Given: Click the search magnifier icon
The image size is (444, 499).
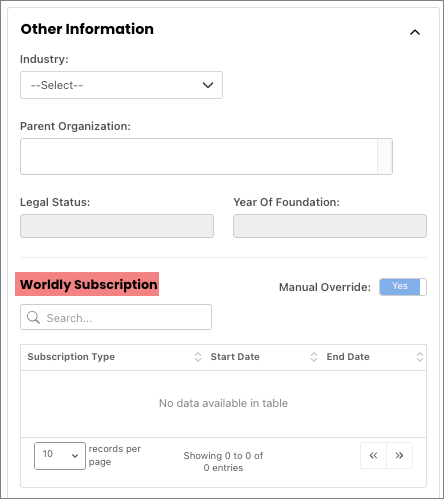Looking at the screenshot, I should pyautogui.click(x=33, y=317).
